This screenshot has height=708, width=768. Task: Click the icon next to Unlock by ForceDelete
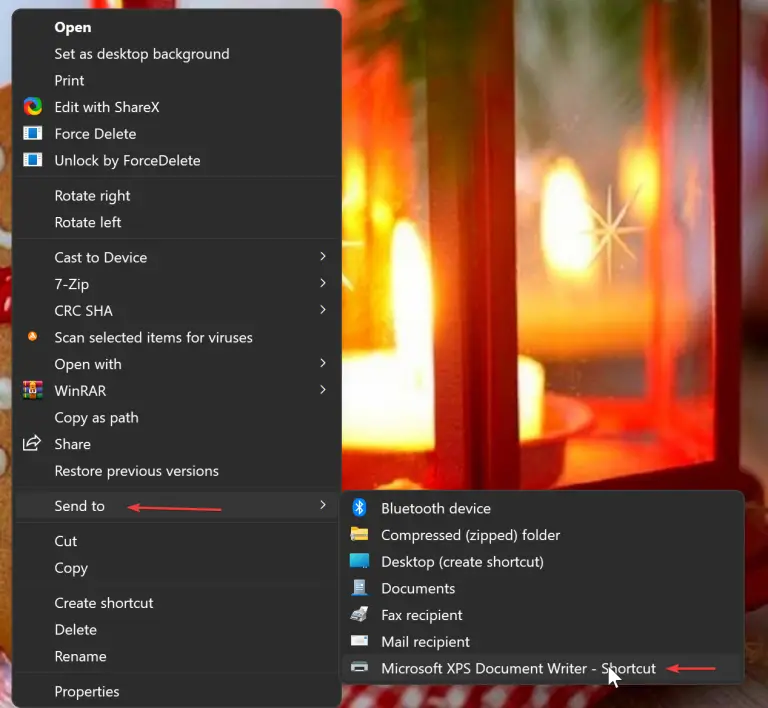pos(33,160)
